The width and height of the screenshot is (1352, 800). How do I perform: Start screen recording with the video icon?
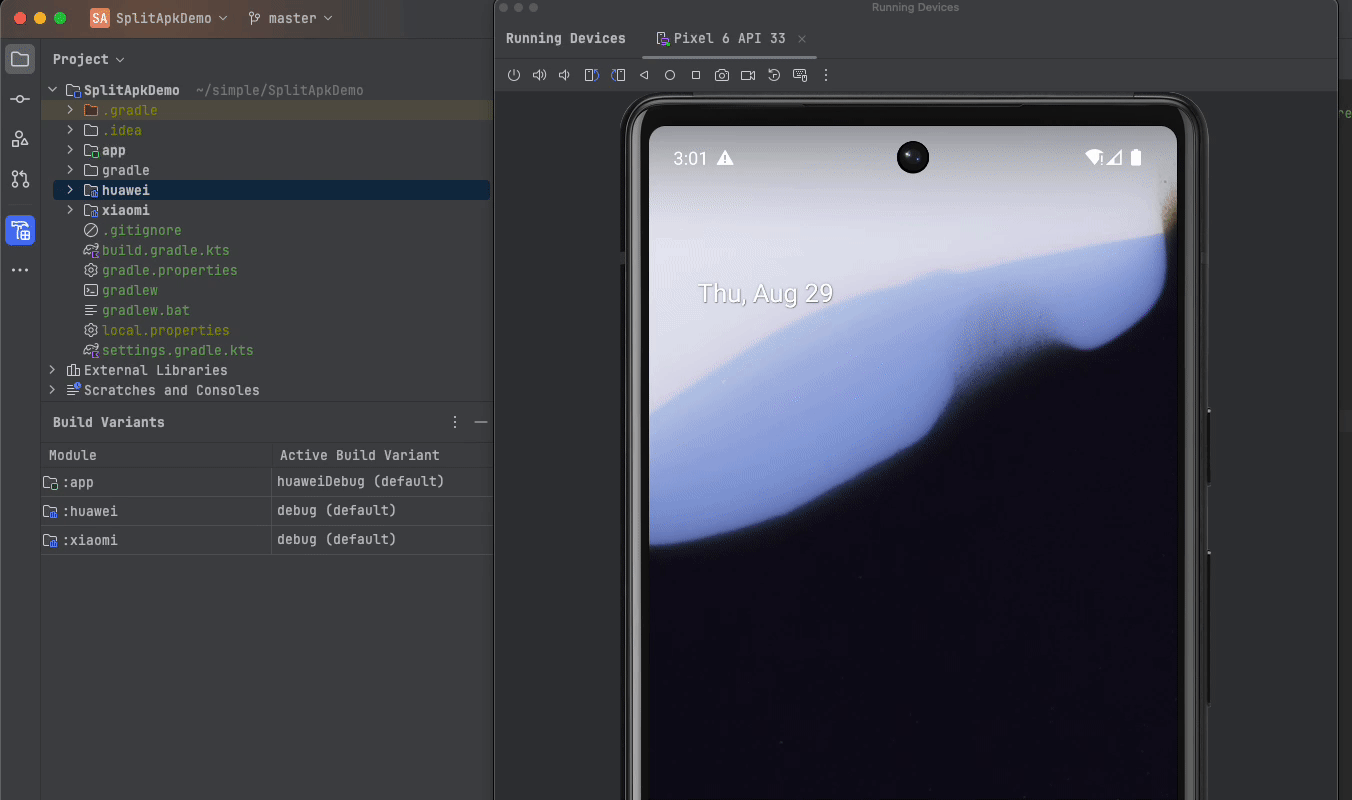pyautogui.click(x=748, y=75)
